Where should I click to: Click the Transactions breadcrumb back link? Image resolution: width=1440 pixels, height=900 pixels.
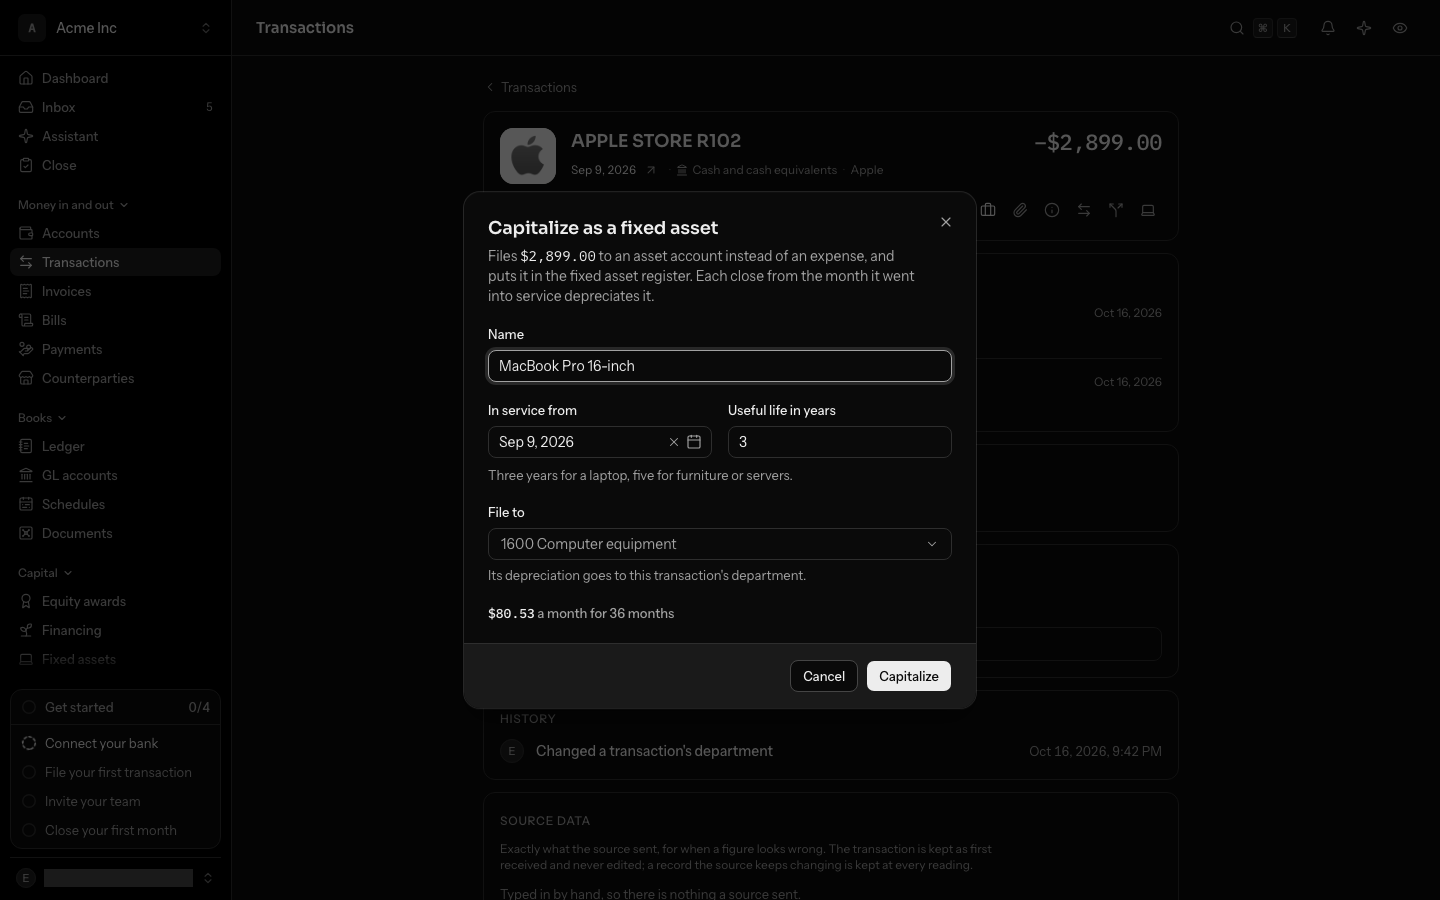tap(532, 87)
